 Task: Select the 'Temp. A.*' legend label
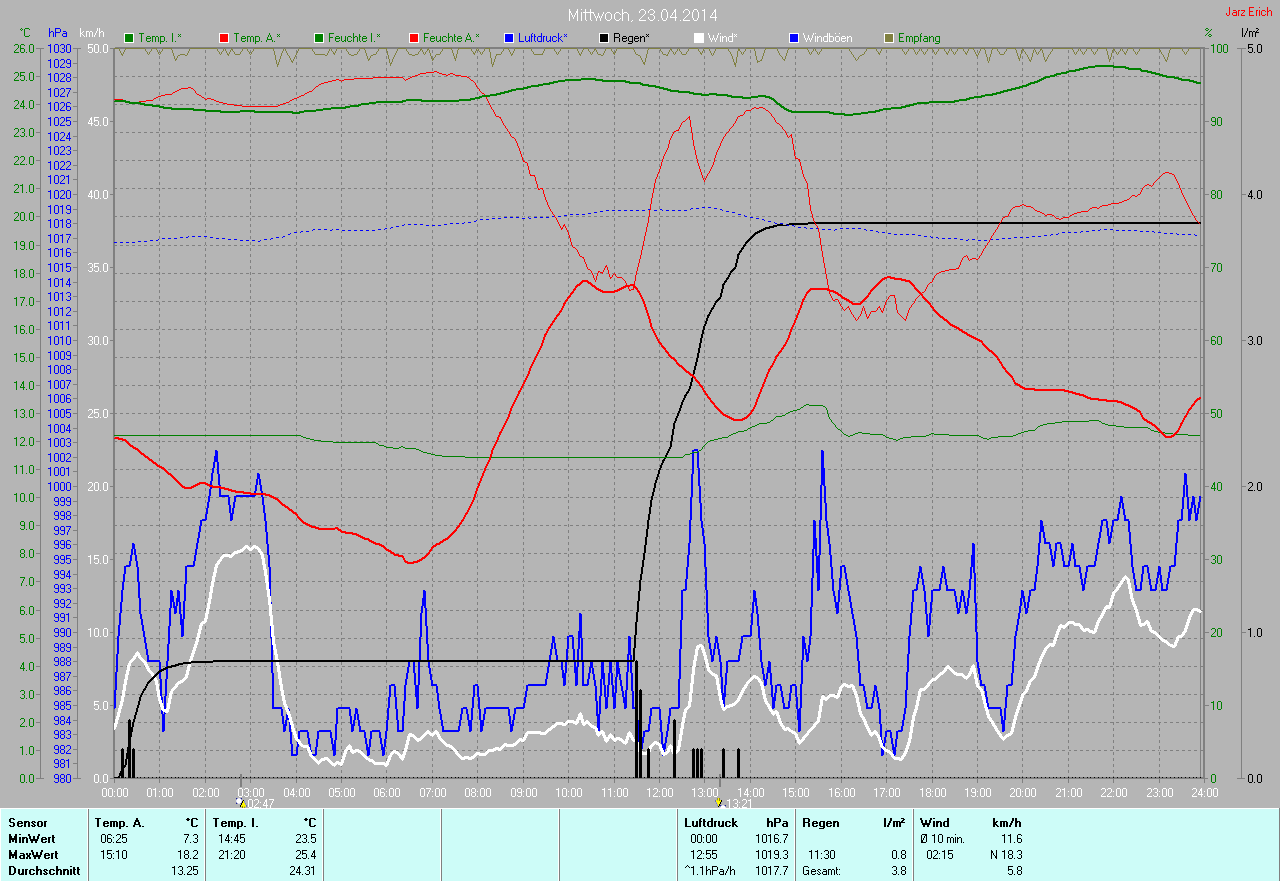point(257,38)
